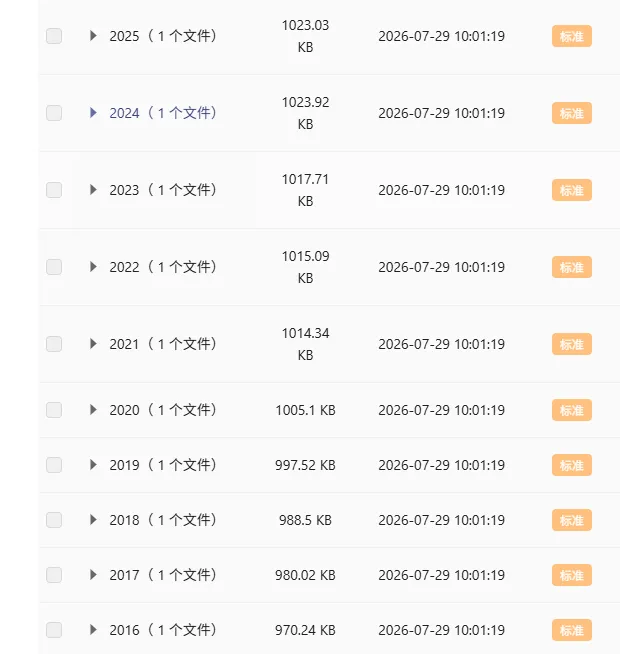Select the 1015.09 KB size cell
Screen dimensions: 620x654
305,267
